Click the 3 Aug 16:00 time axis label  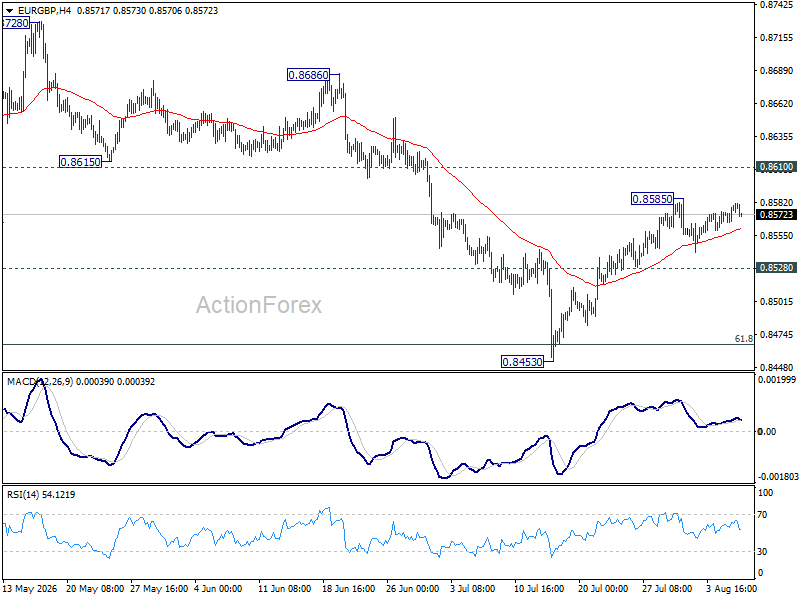pyautogui.click(x=732, y=588)
